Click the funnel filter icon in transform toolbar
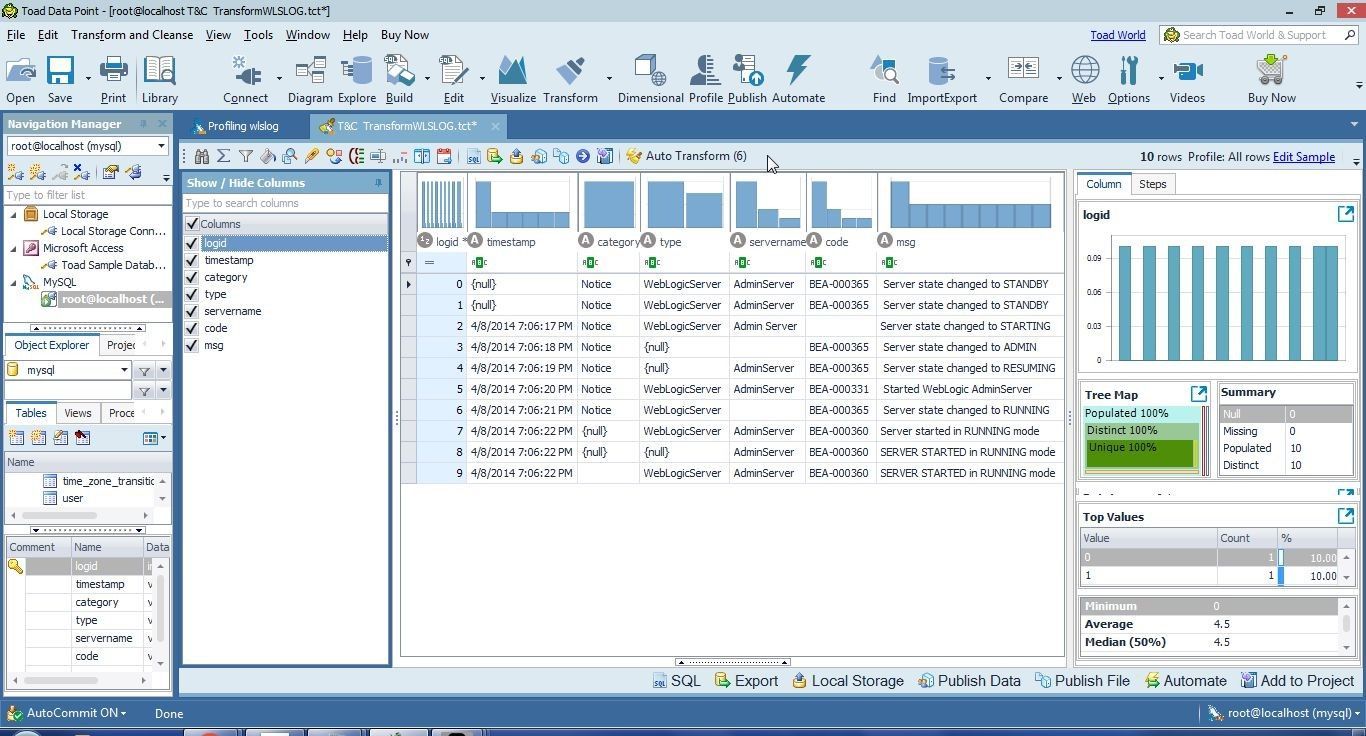 tap(245, 156)
